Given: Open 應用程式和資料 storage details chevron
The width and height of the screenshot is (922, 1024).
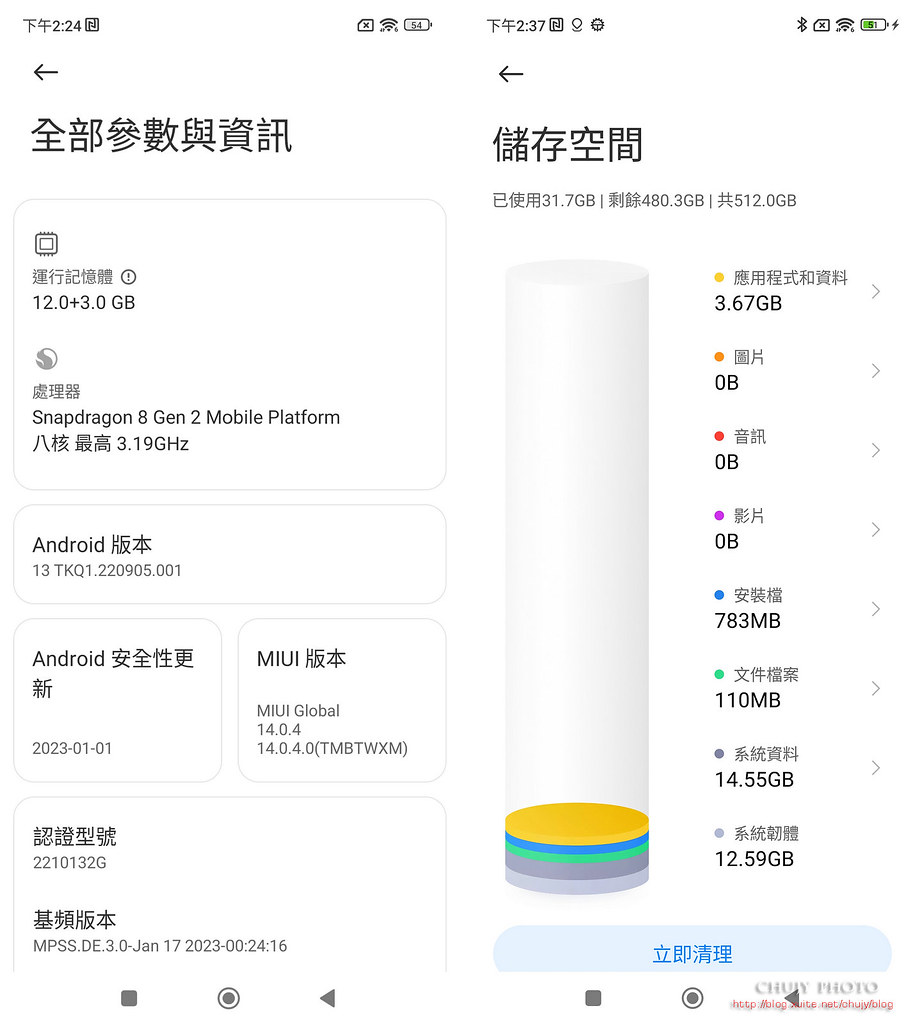Looking at the screenshot, I should pos(876,291).
